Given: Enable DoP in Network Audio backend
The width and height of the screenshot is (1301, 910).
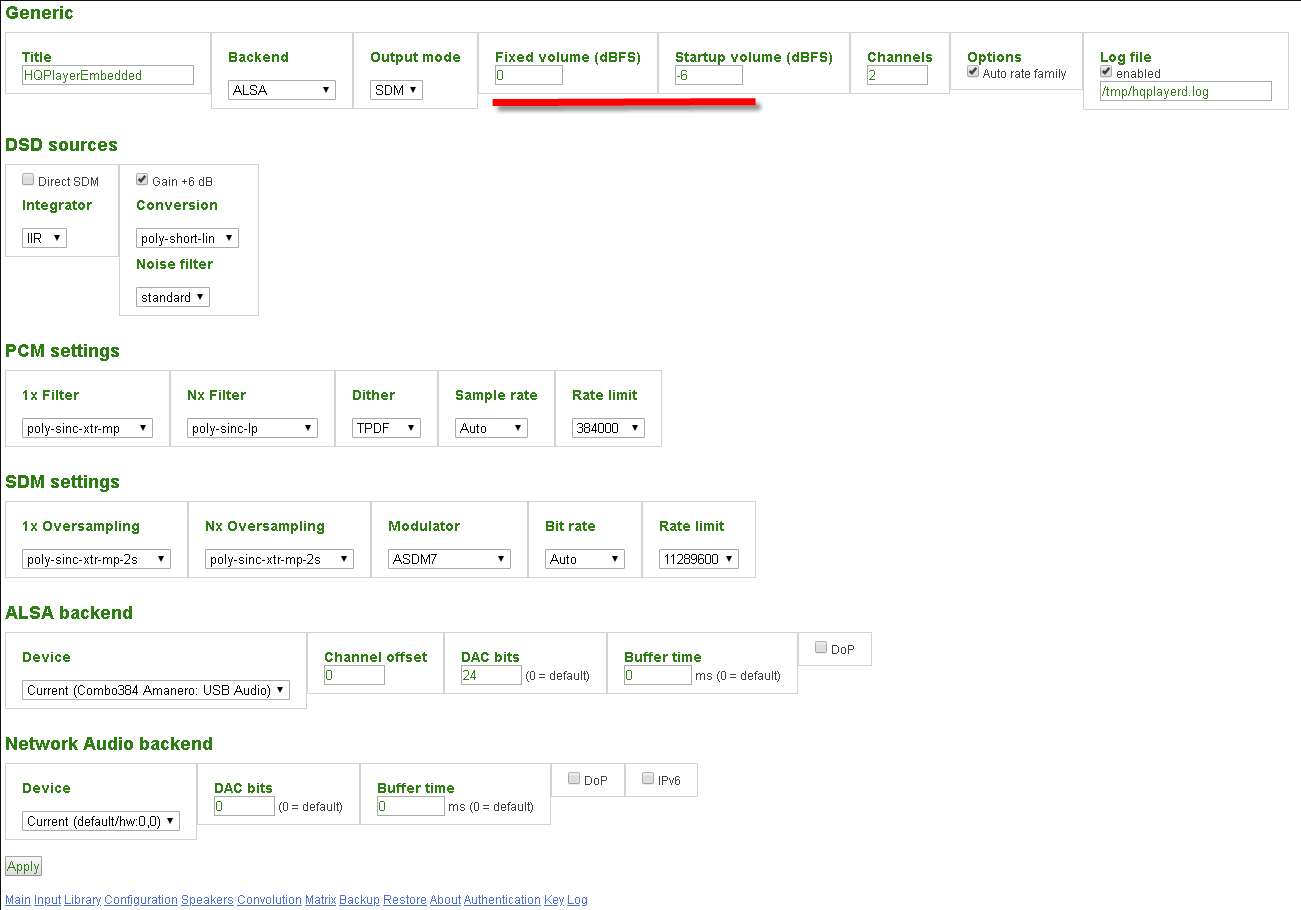Looking at the screenshot, I should click(x=574, y=779).
